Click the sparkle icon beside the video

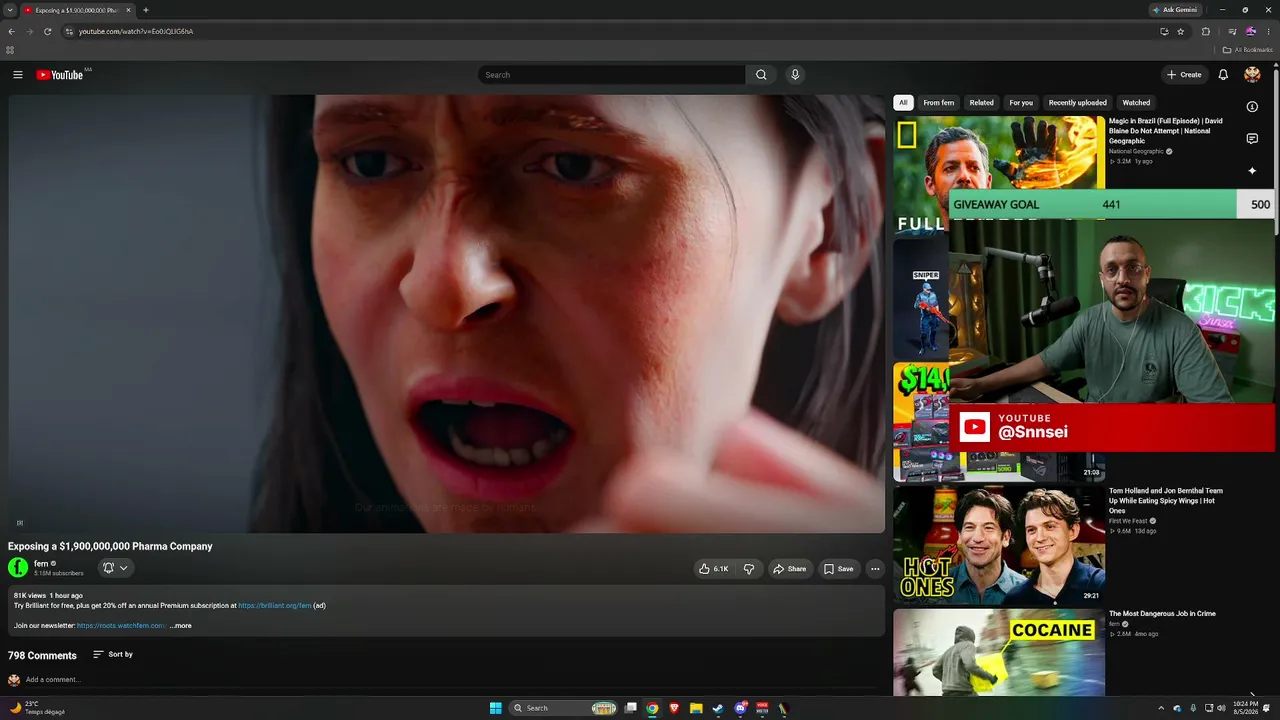[1252, 171]
